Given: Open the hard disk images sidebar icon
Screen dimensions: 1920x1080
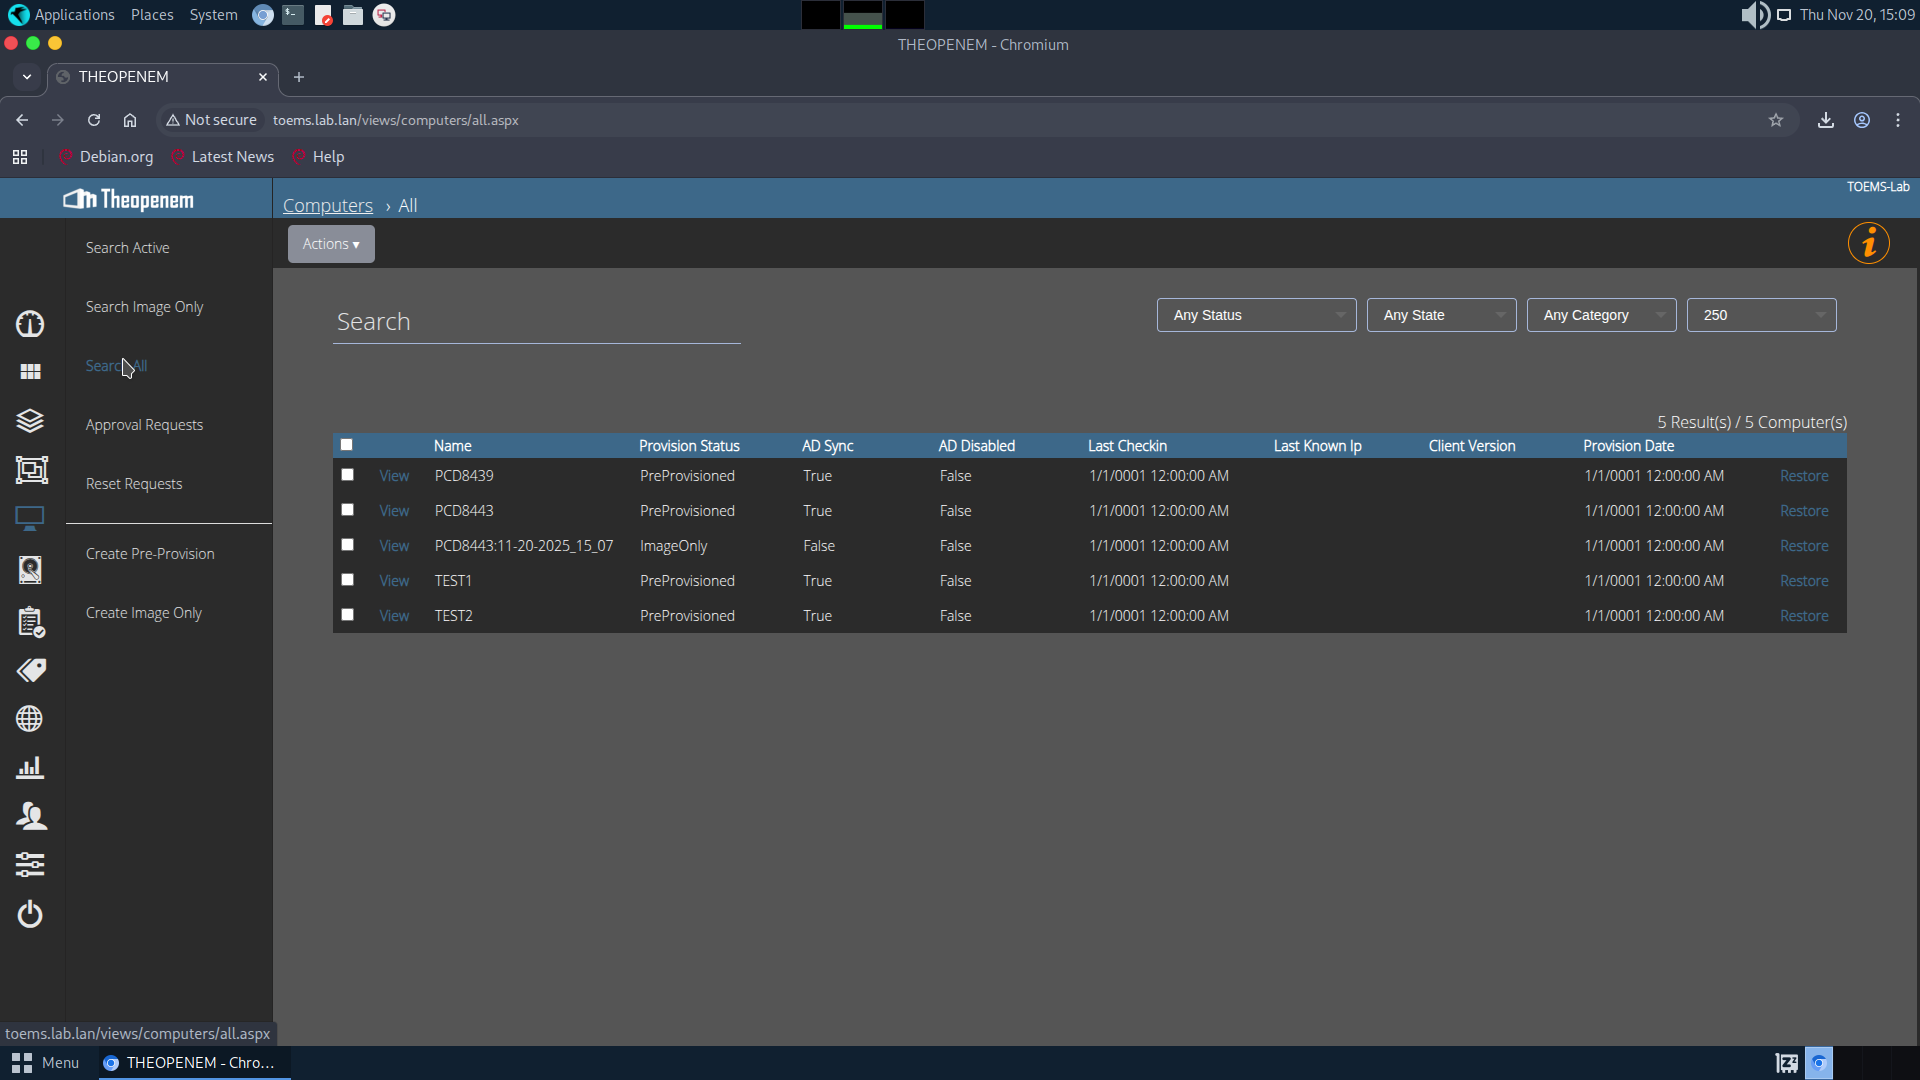Looking at the screenshot, I should click(x=30, y=569).
